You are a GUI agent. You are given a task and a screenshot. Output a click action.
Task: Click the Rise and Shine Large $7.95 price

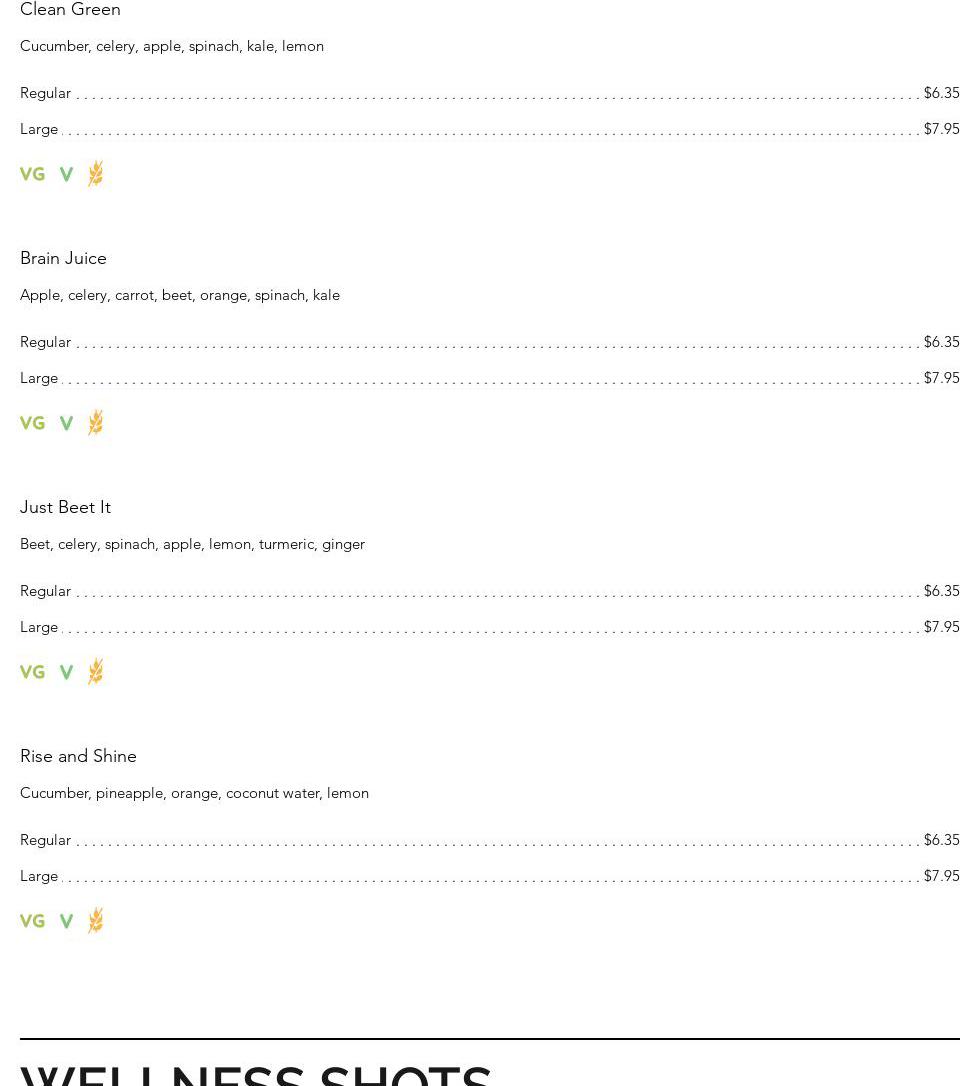[941, 876]
